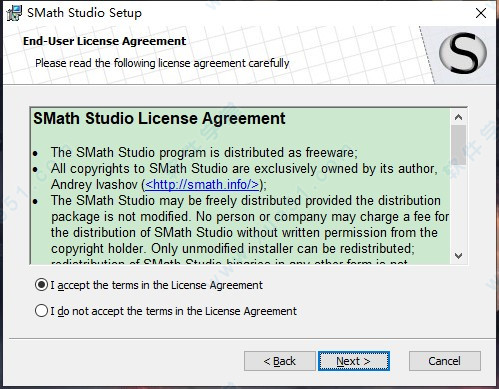Click the 'SMath Studio License Agreement' heading
The image size is (499, 389).
click(x=159, y=119)
